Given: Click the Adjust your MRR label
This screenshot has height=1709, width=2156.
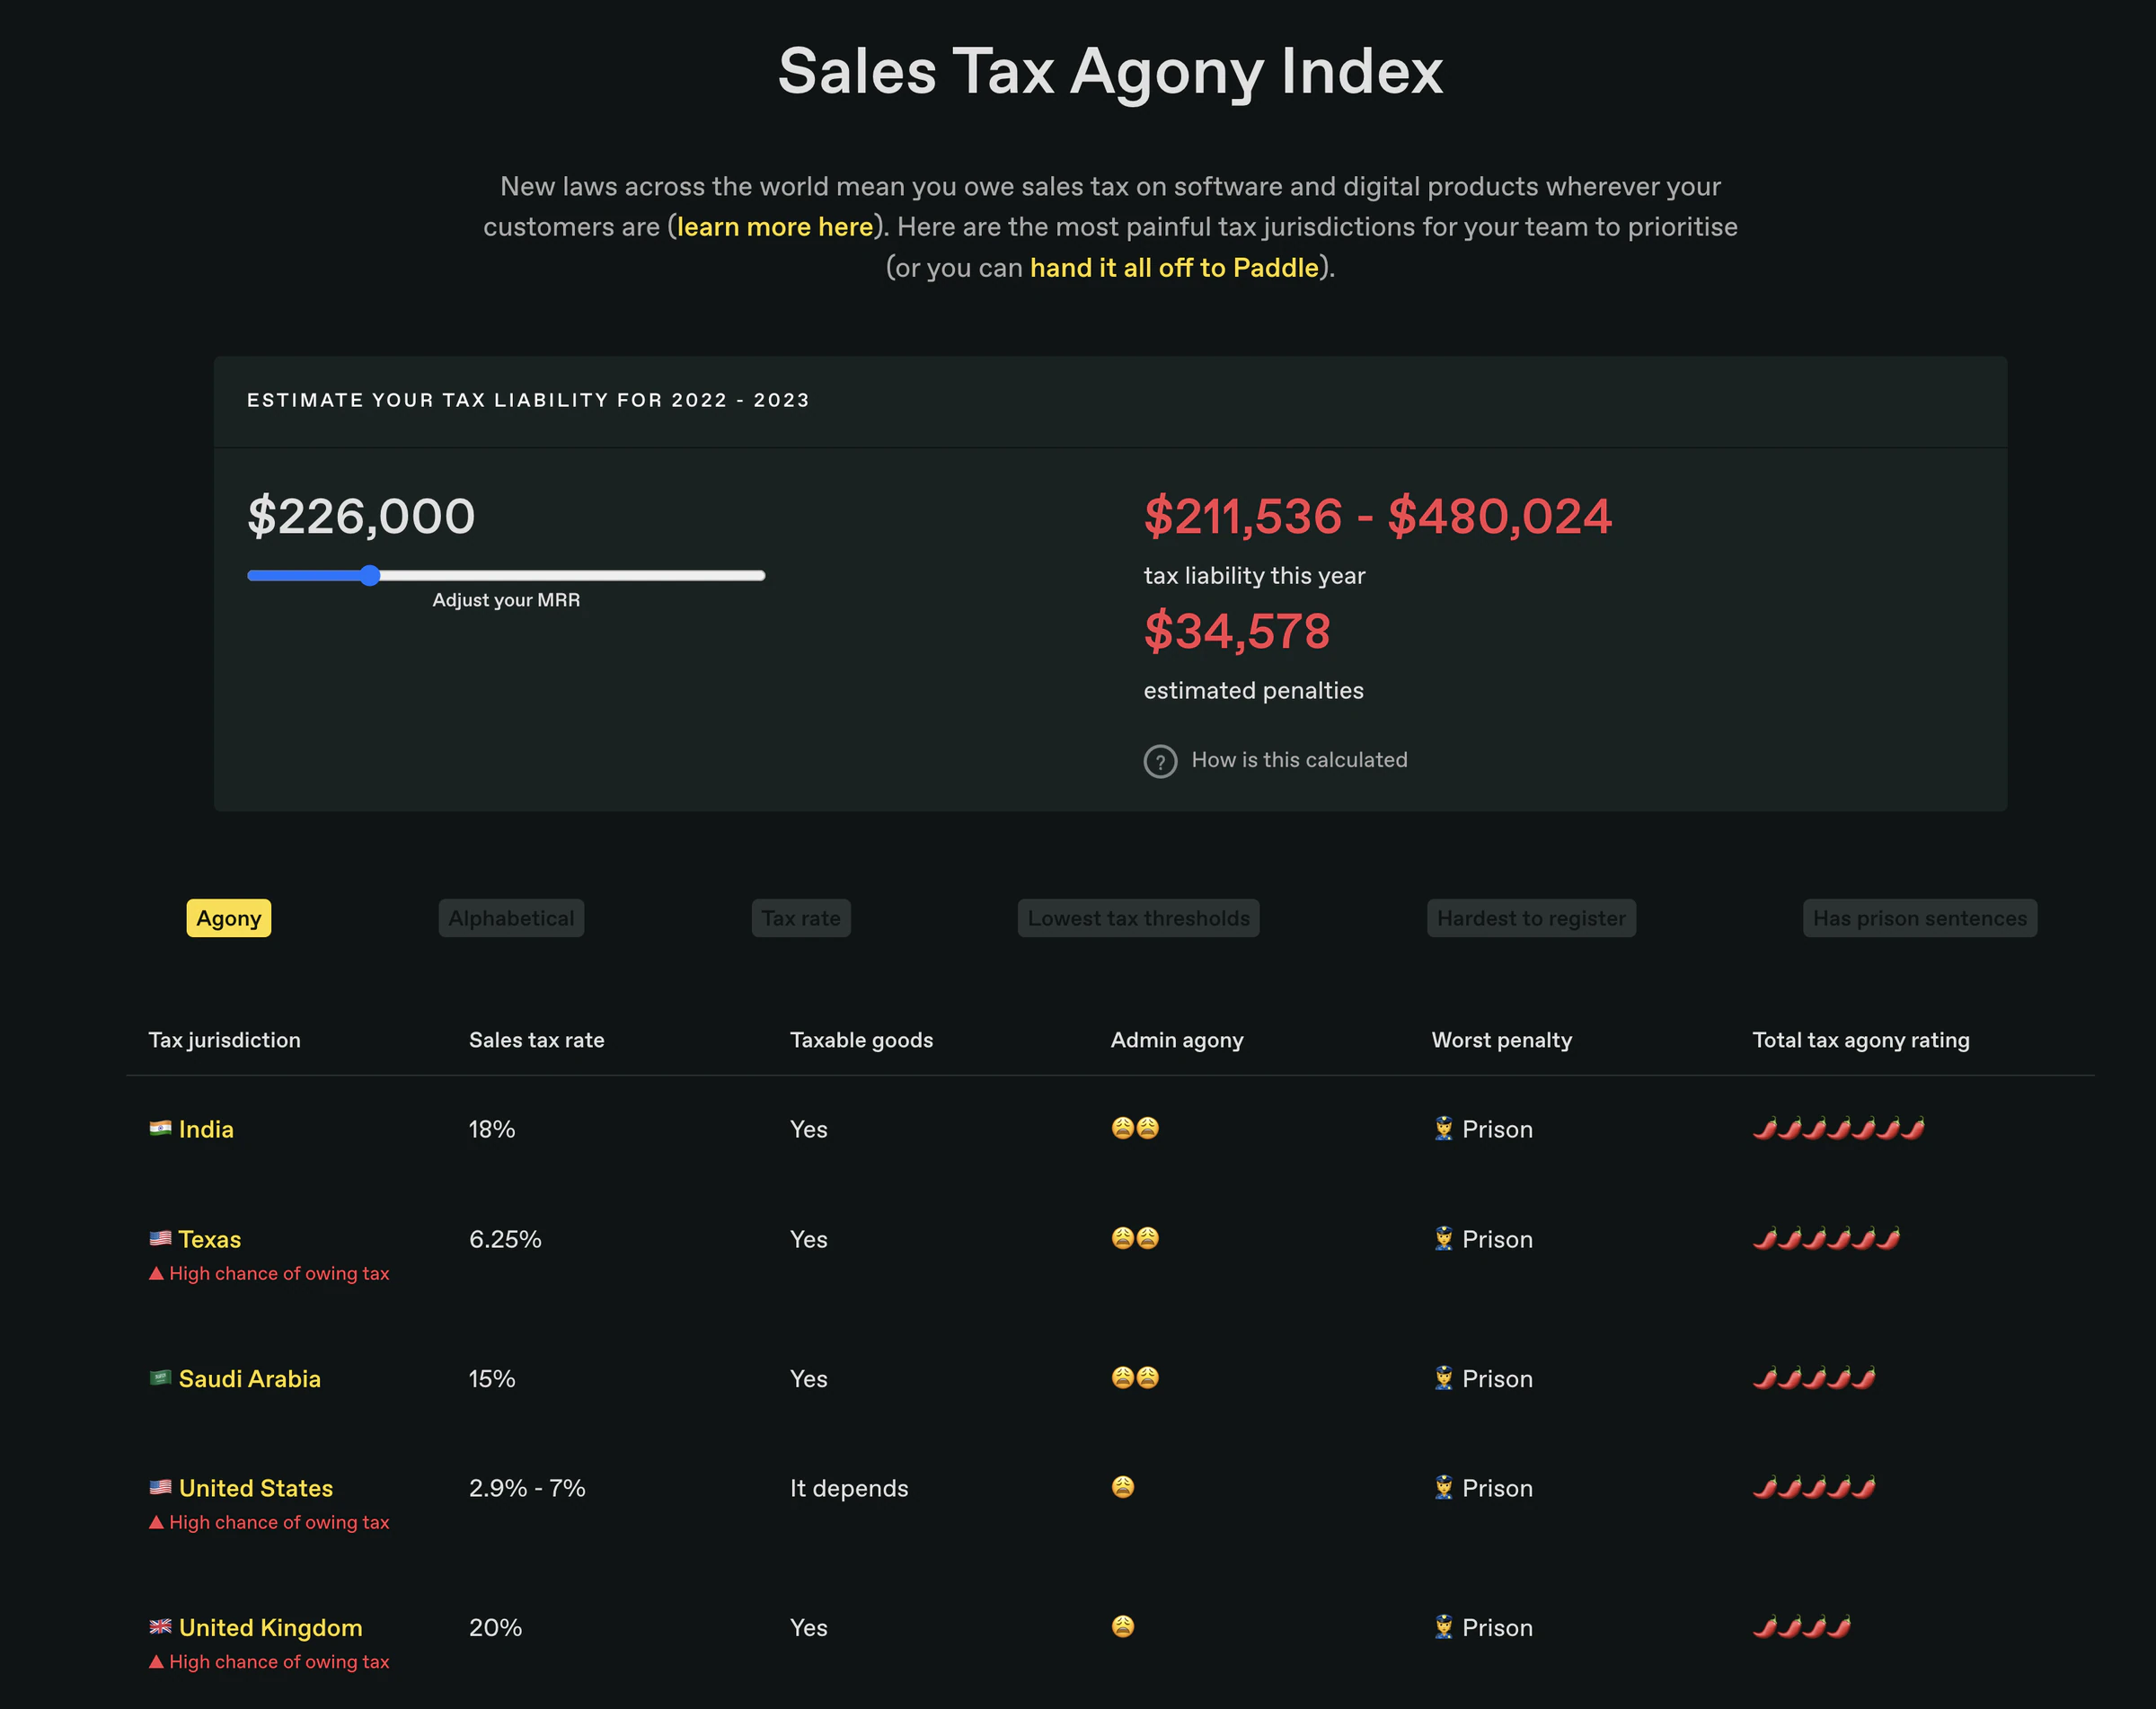Looking at the screenshot, I should pyautogui.click(x=506, y=600).
